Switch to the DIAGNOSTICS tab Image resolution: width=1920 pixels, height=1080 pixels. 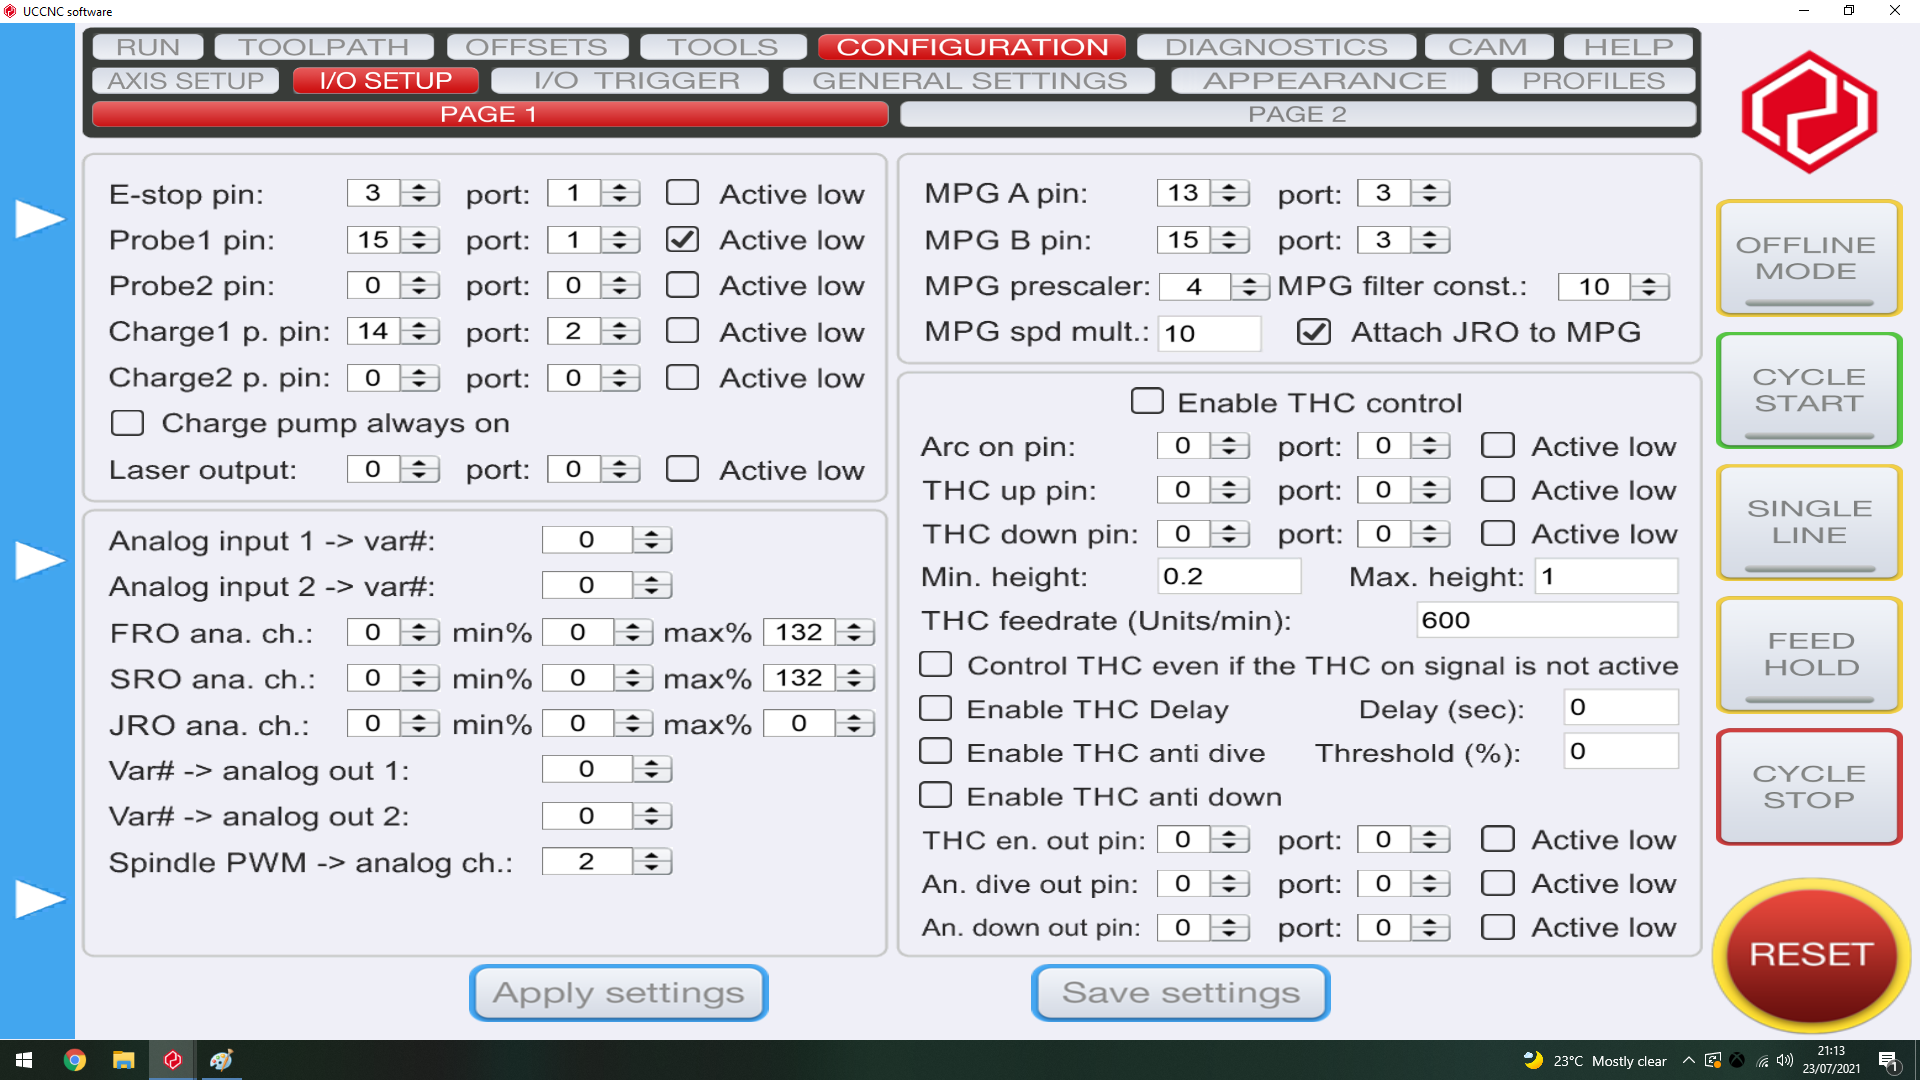[x=1275, y=47]
